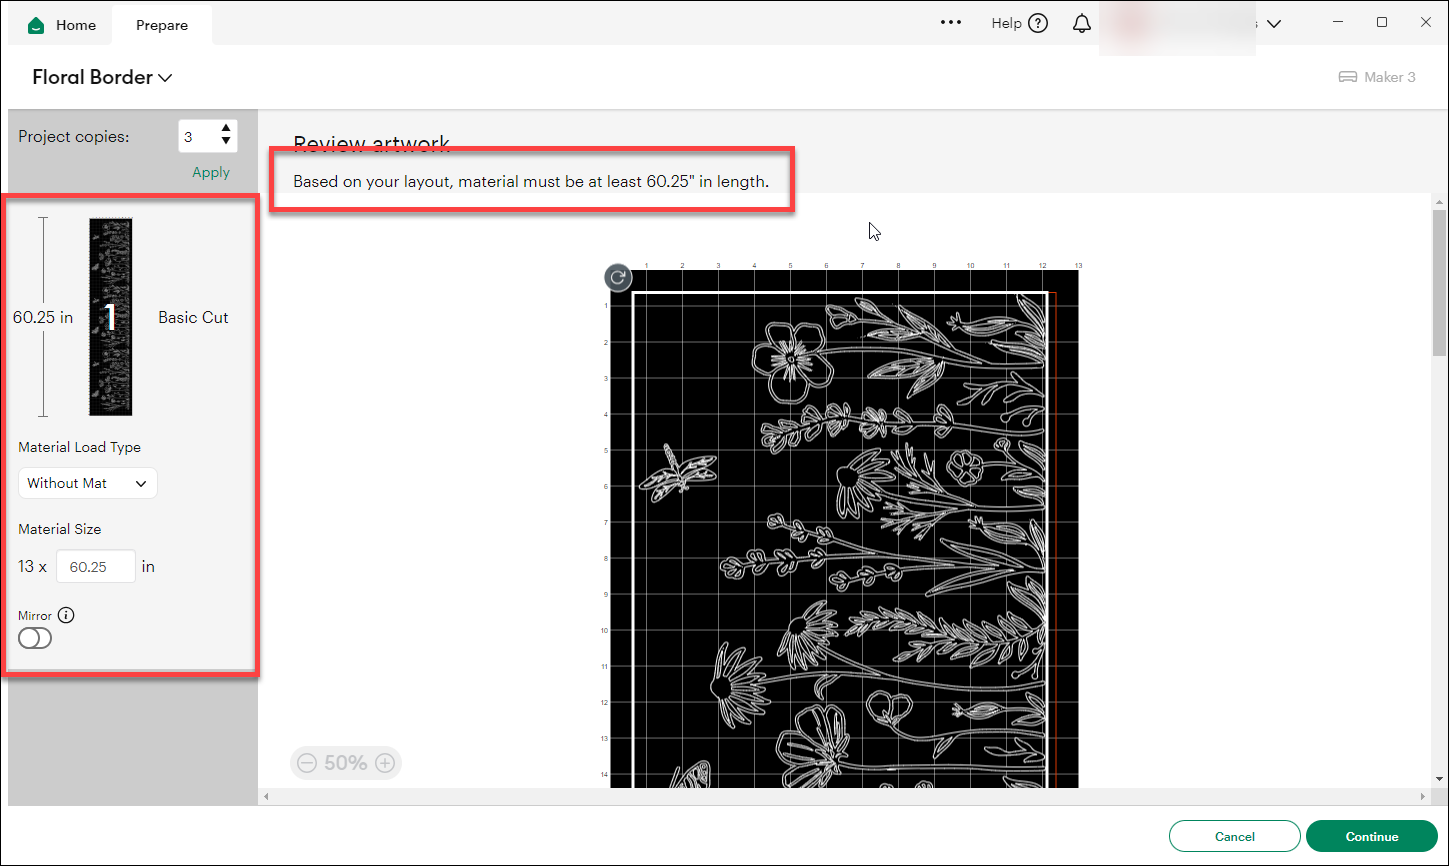
Task: Increase project copies with up arrow
Action: tap(227, 129)
